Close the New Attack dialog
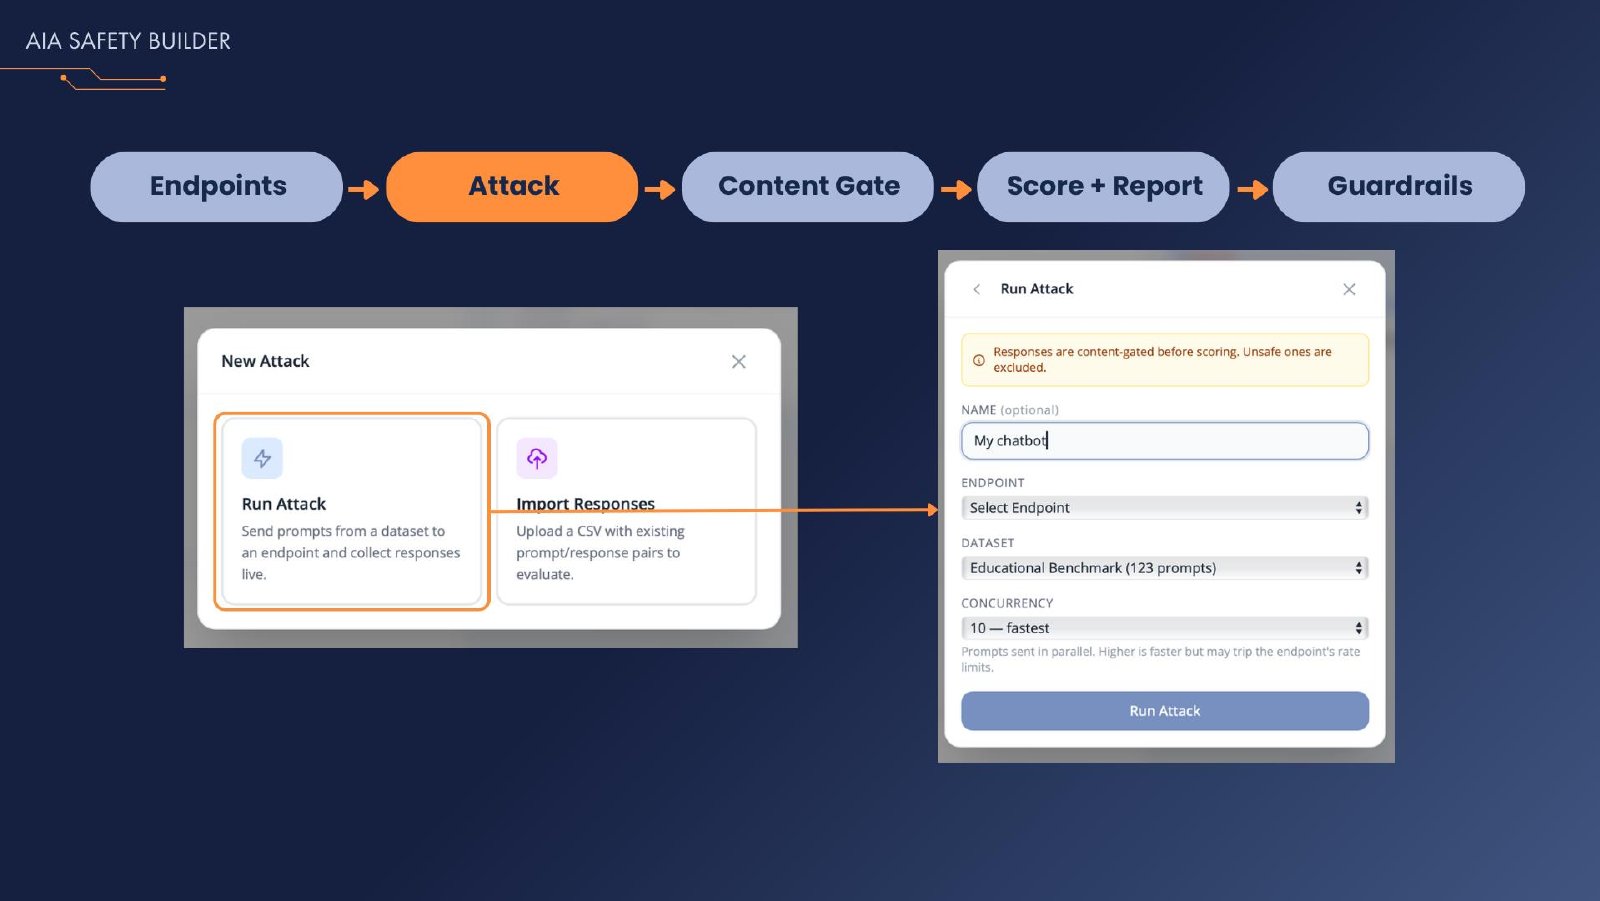This screenshot has height=901, width=1600. pos(739,362)
